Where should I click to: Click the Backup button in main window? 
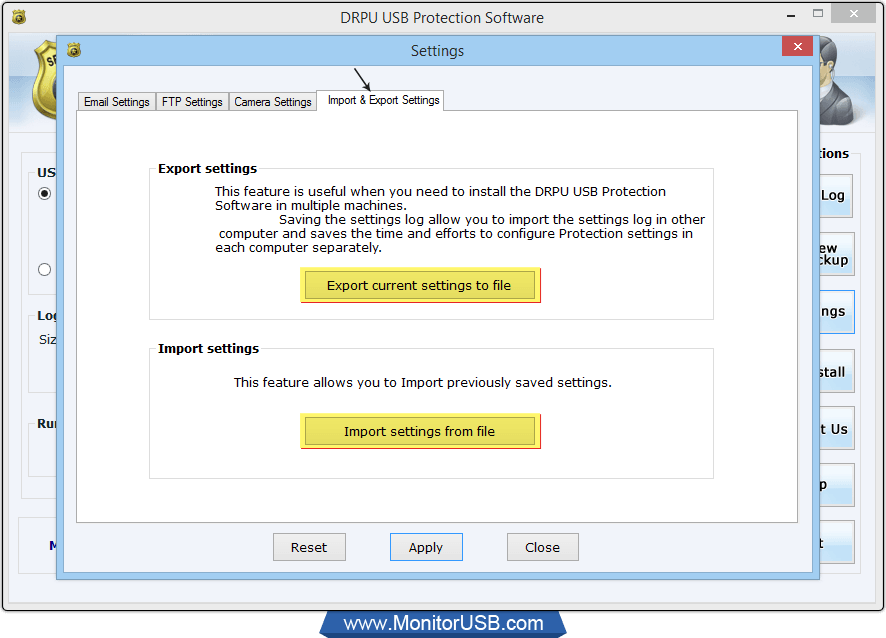point(836,254)
